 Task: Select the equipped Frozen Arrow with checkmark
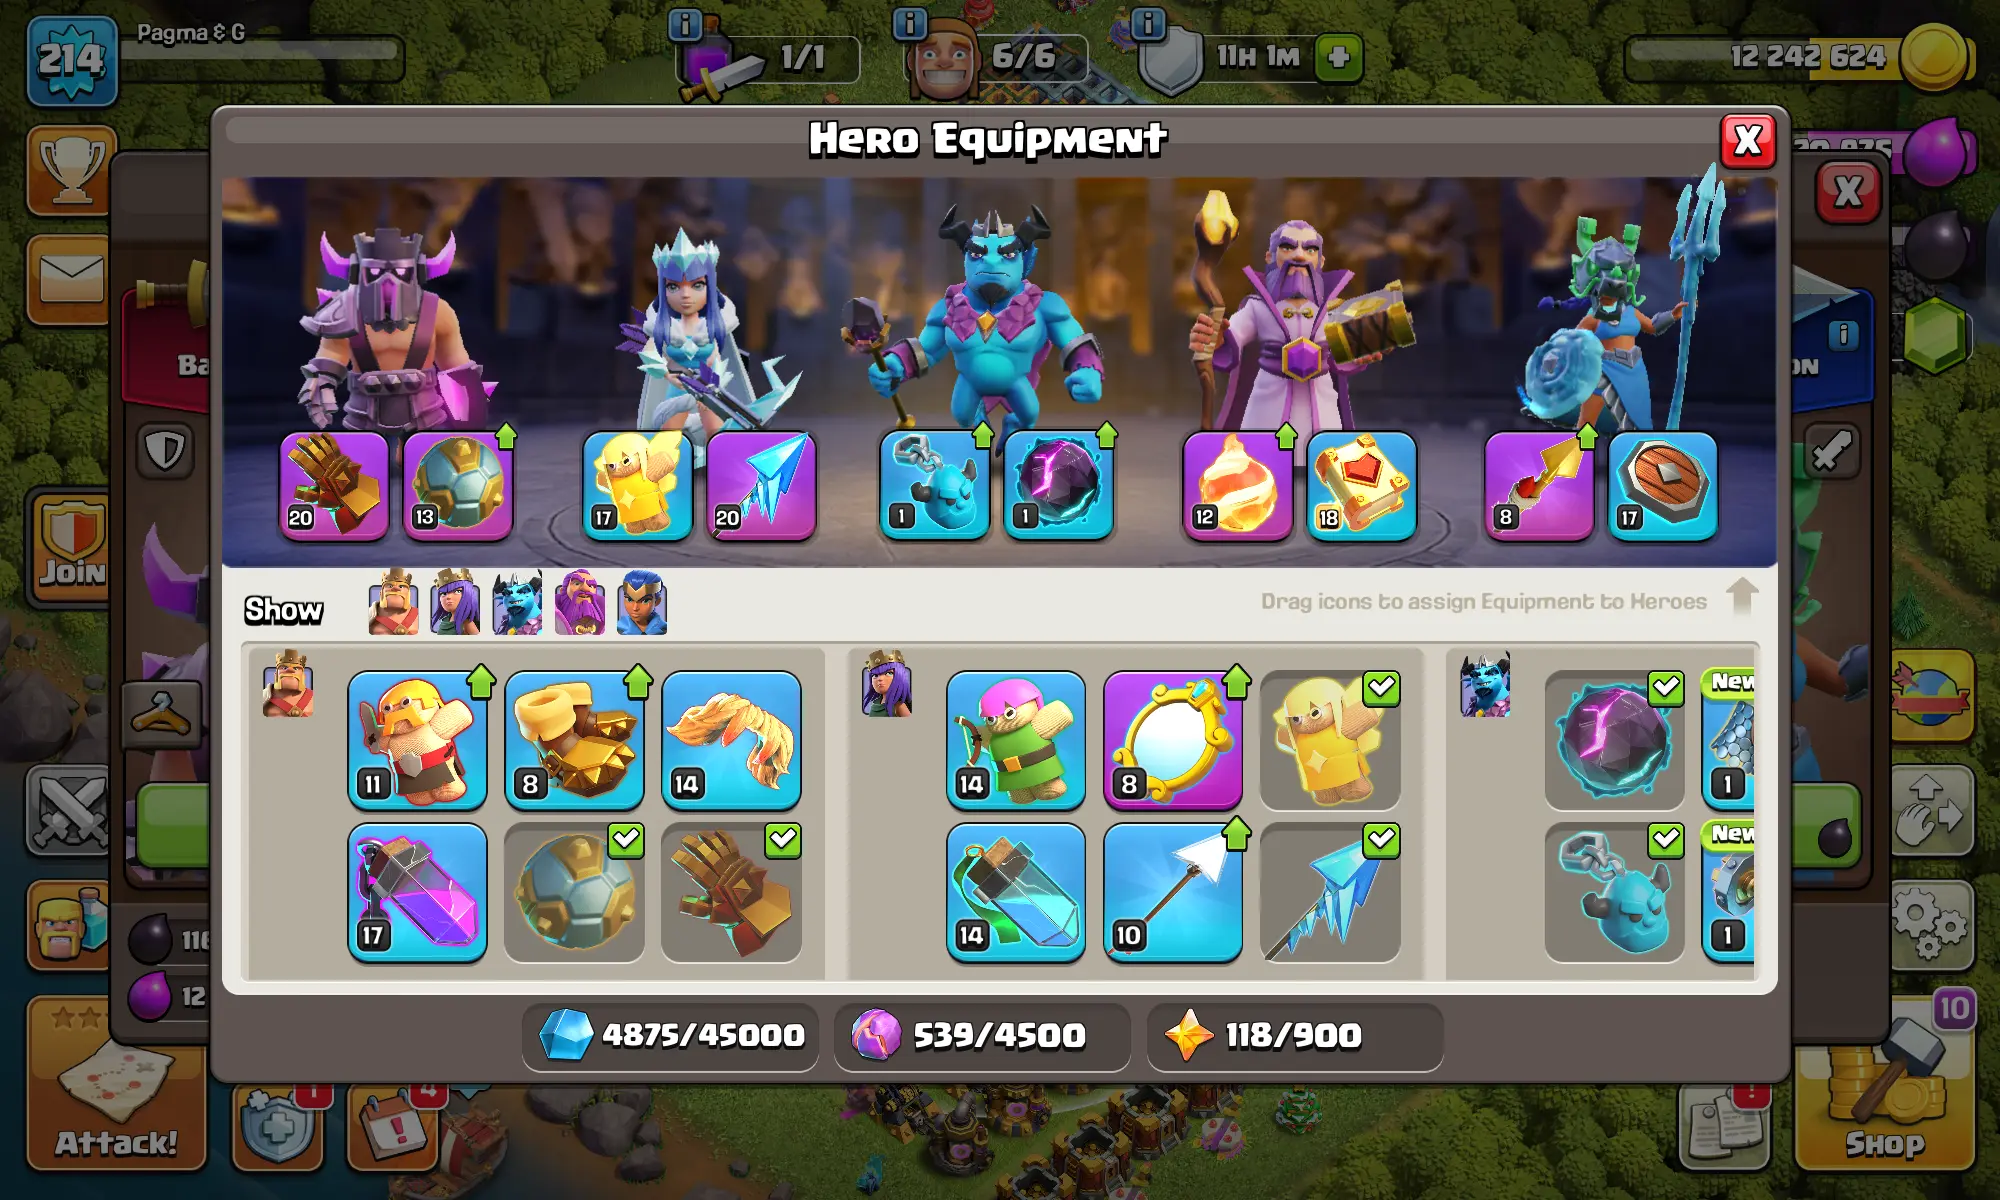(x=1330, y=893)
